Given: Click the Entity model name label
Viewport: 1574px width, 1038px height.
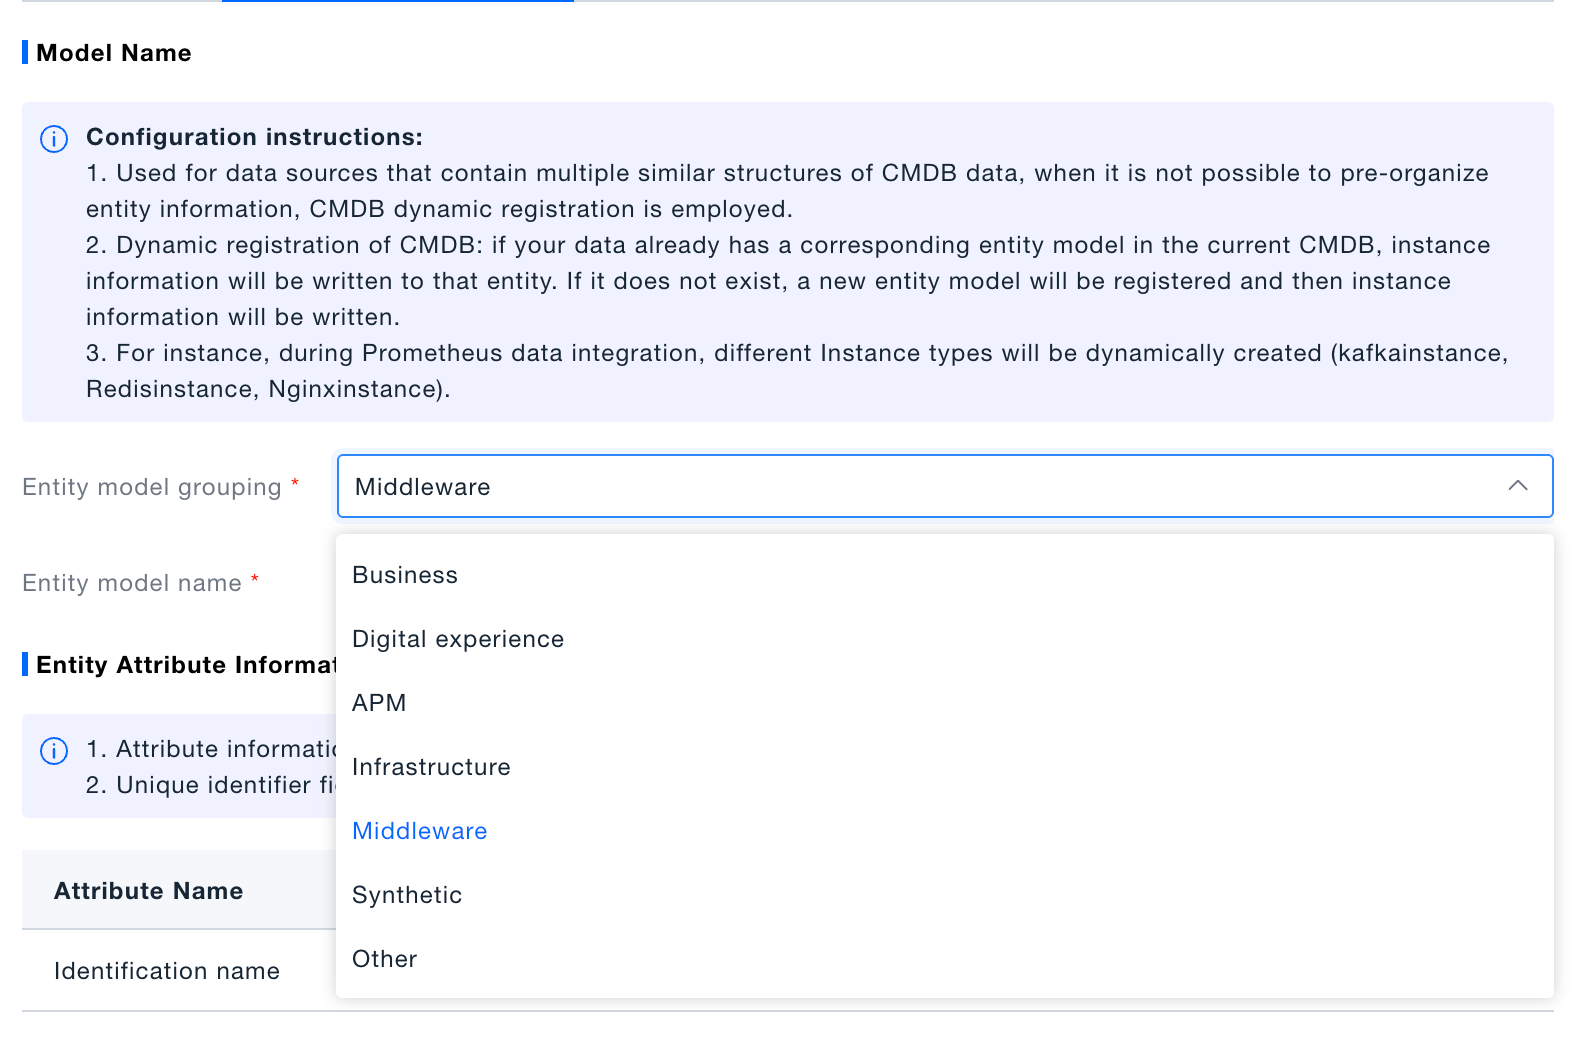Looking at the screenshot, I should tap(132, 583).
